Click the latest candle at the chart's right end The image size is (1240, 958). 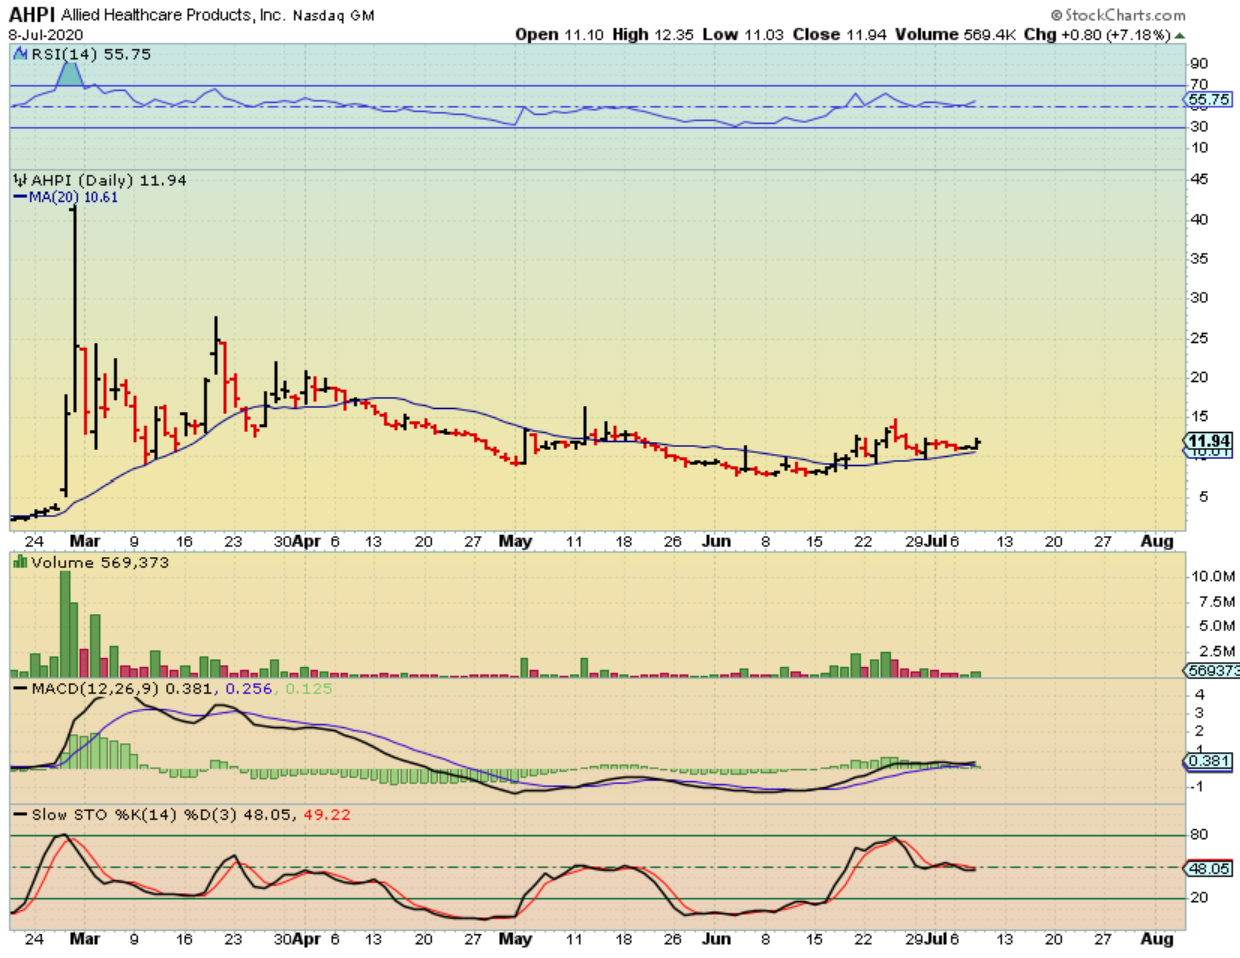976,443
